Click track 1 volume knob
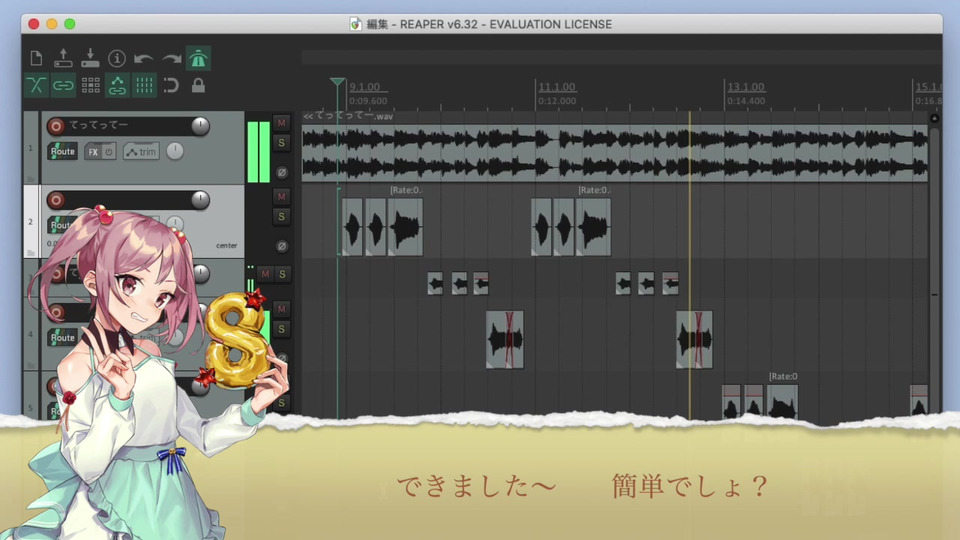Viewport: 960px width, 540px height. (x=200, y=126)
